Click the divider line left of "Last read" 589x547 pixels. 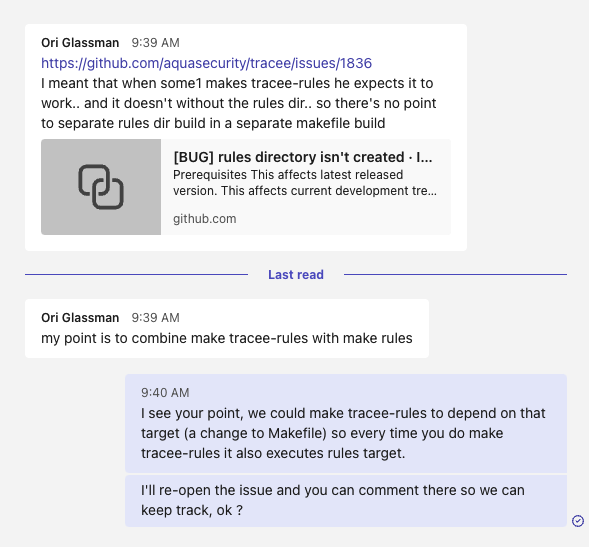[x=136, y=275]
